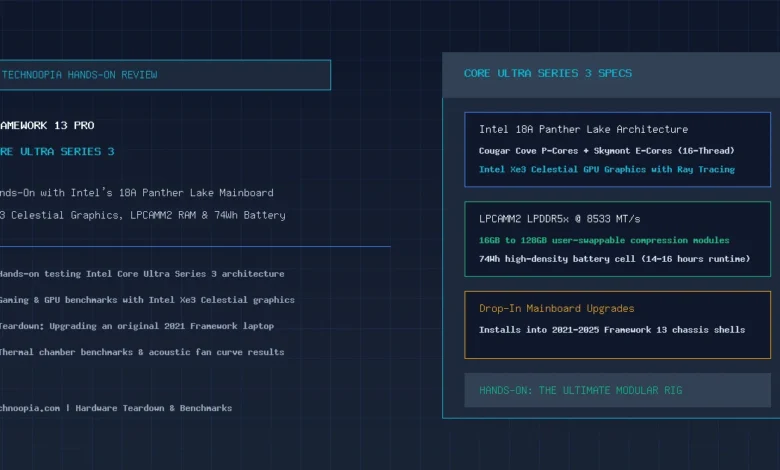
Task: Select the 'AMEWORK 13 PRO' heading text
Action: tap(47, 125)
